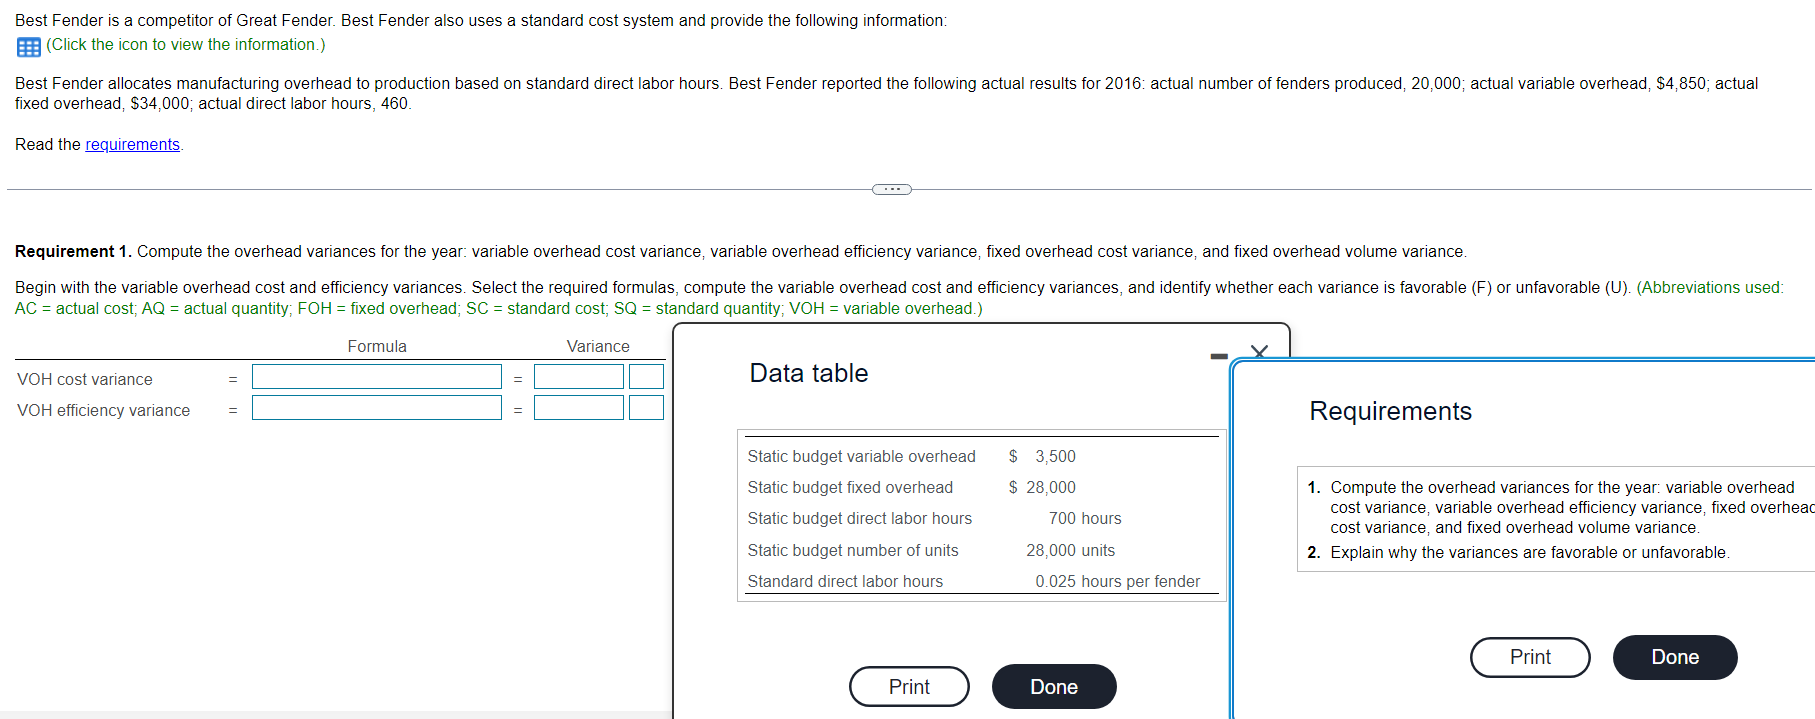Screen dimensions: 1815x719
Task: Click the '0.025 hours per fender' value
Action: click(1117, 582)
